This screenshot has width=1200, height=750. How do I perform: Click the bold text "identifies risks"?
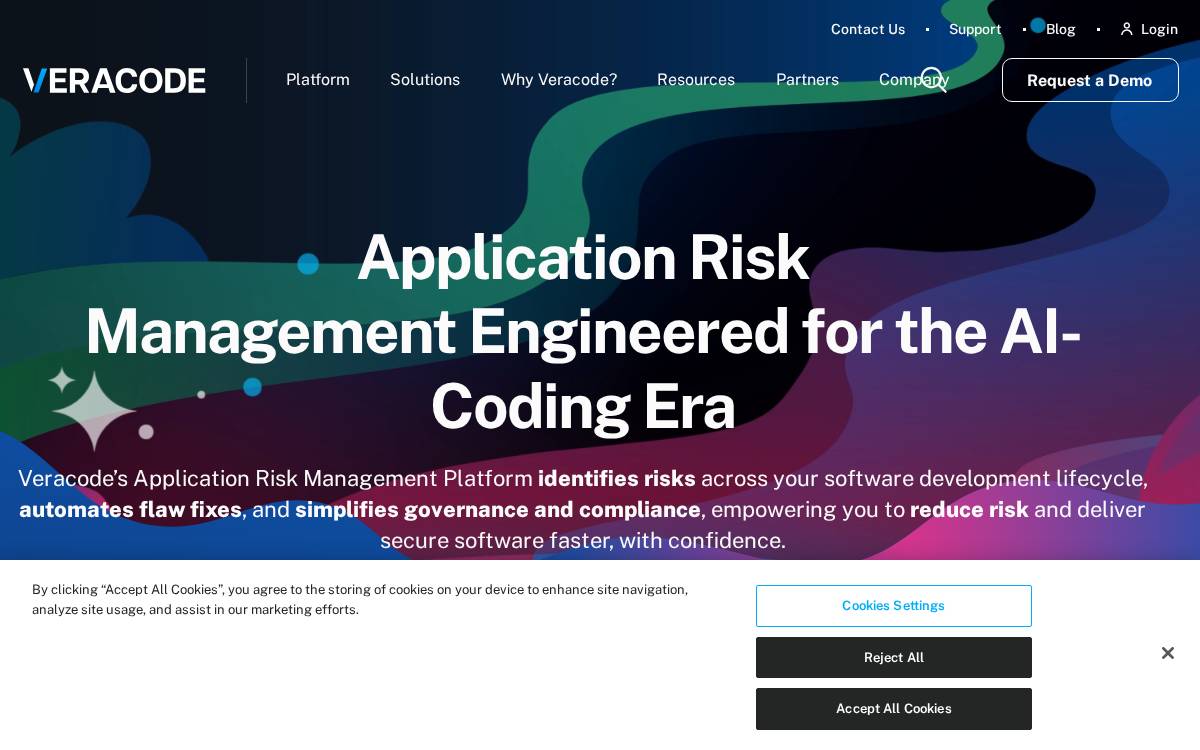click(617, 478)
